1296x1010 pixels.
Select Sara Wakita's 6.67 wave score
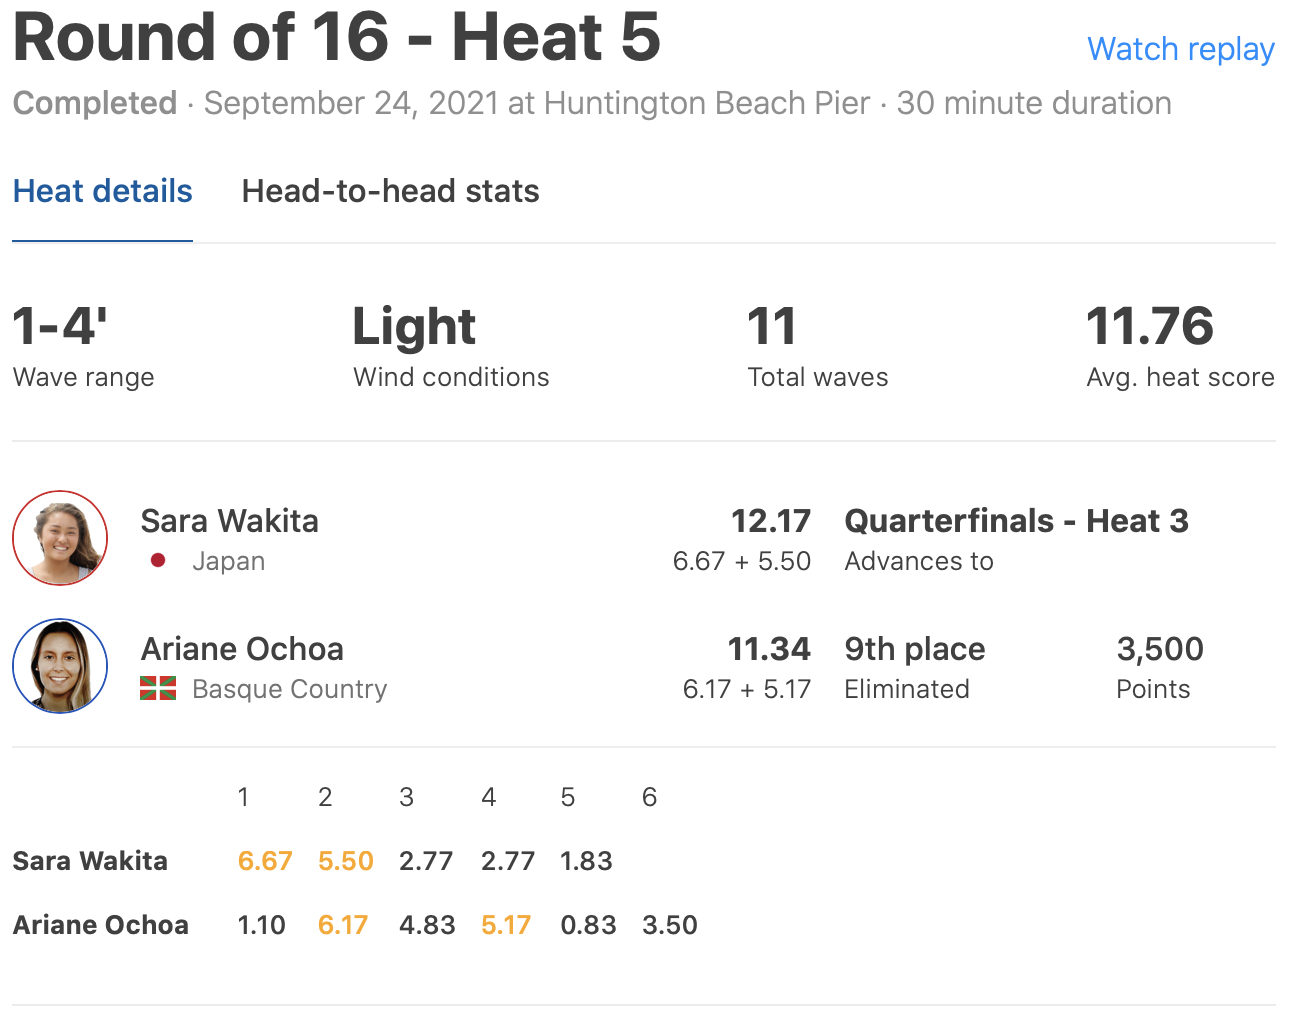pyautogui.click(x=265, y=861)
